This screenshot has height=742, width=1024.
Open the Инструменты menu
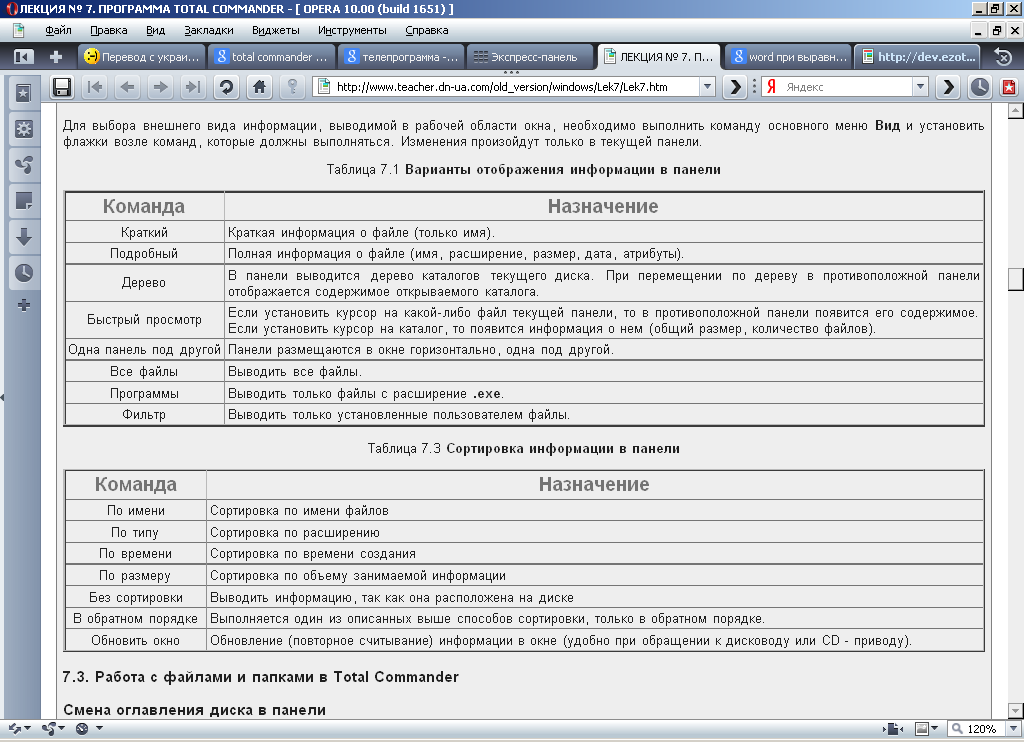352,30
